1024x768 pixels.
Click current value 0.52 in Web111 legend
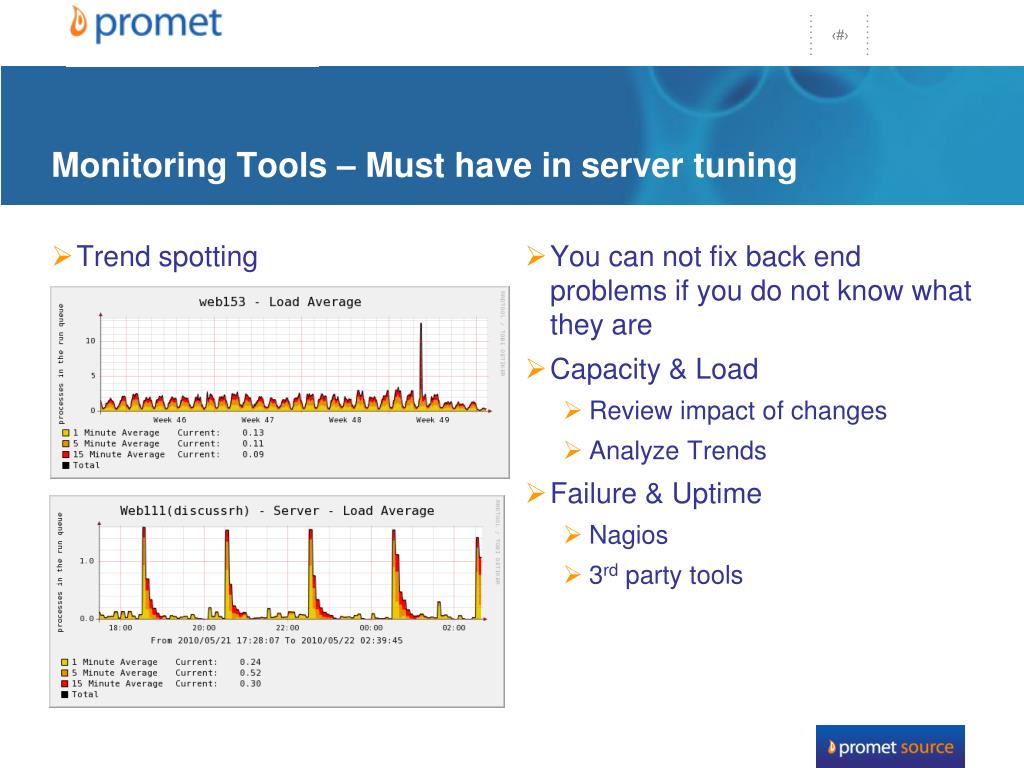point(250,673)
